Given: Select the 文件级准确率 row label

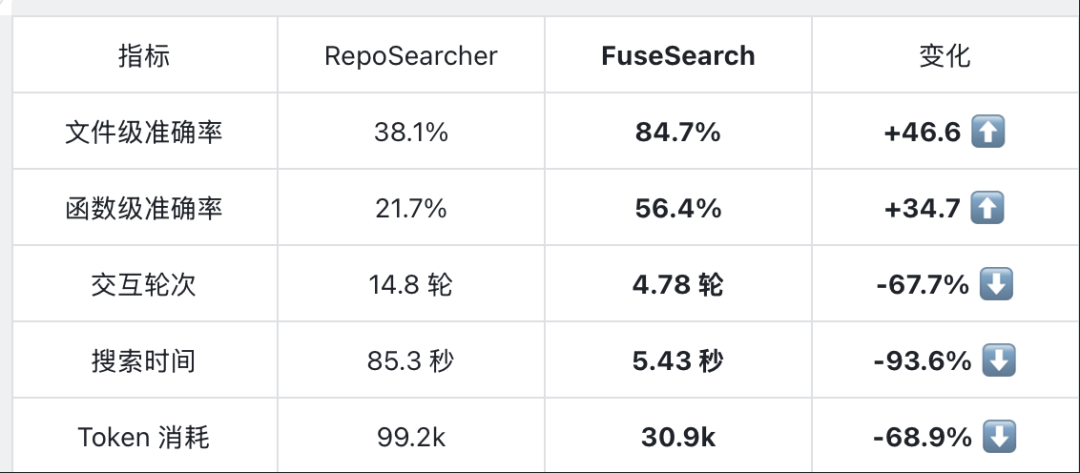Looking at the screenshot, I should [x=144, y=132].
